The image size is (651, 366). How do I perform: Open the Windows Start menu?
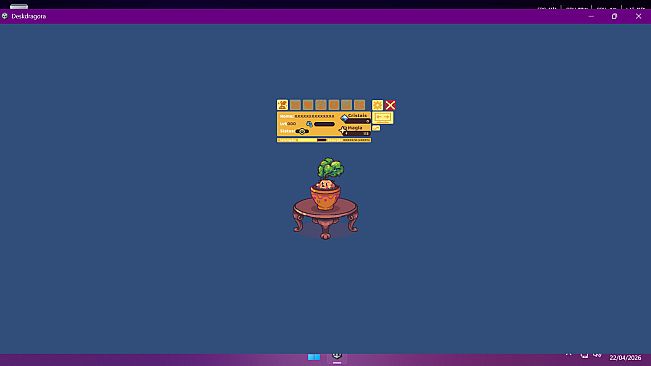(x=314, y=357)
